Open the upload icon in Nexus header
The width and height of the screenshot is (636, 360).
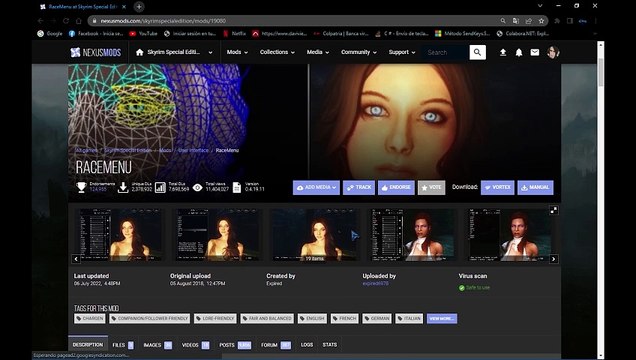coord(503,52)
